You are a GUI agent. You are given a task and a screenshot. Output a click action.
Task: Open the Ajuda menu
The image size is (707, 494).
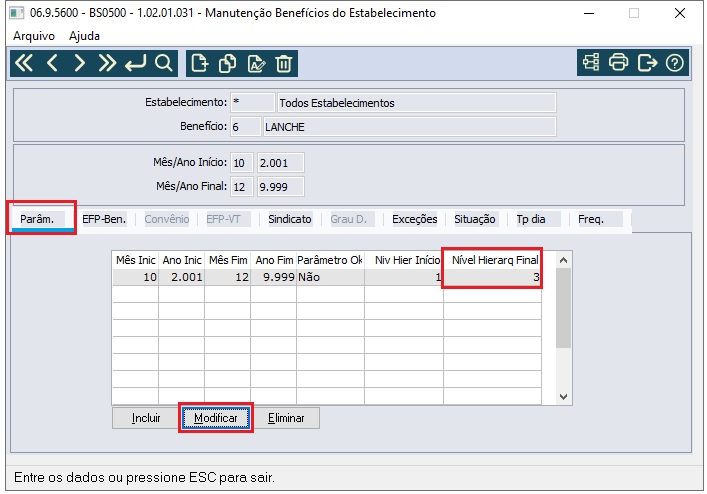(84, 36)
